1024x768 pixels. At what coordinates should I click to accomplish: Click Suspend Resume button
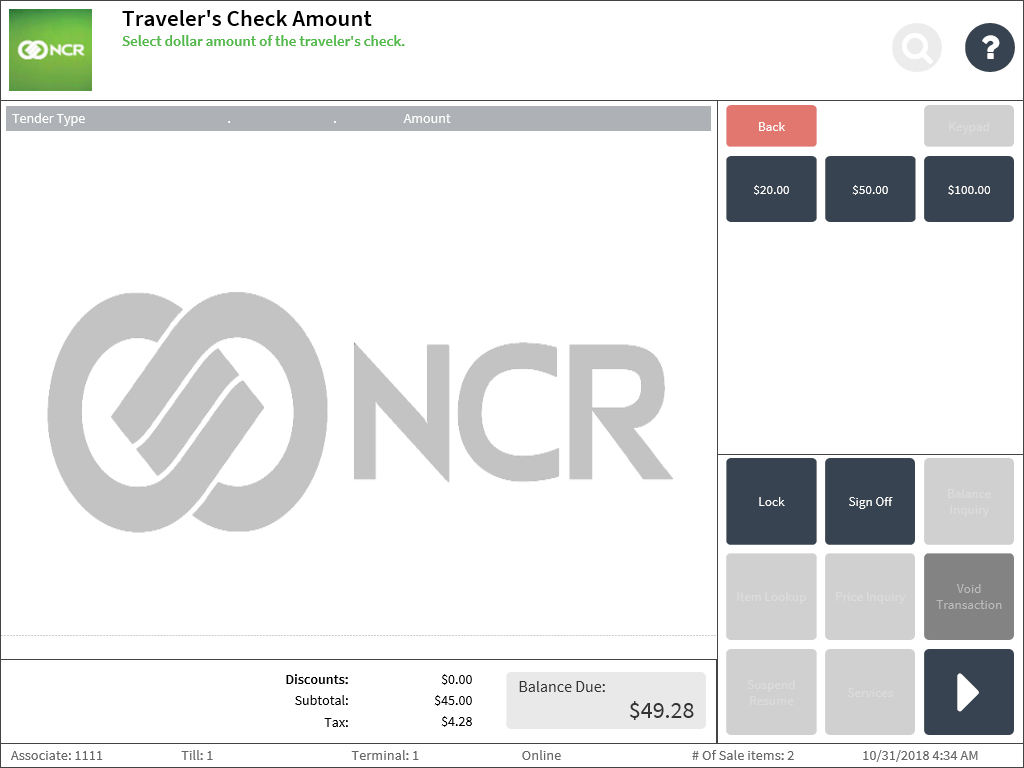(x=771, y=692)
